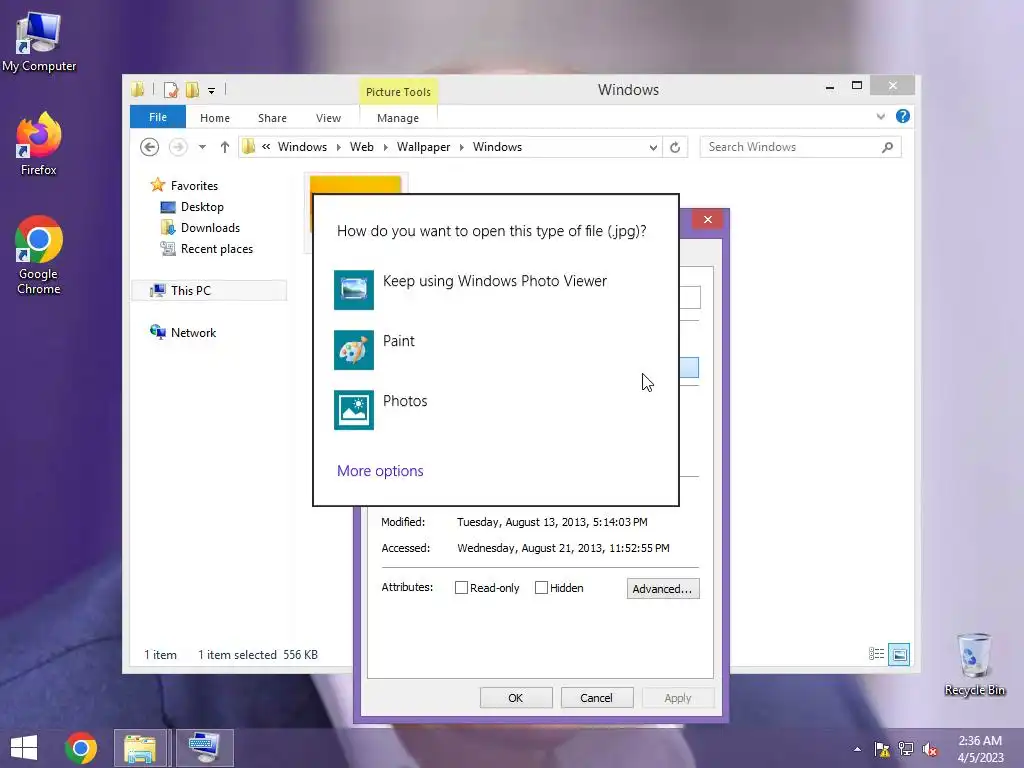Select the Photos app option
This screenshot has height=768, width=1024.
(x=495, y=409)
